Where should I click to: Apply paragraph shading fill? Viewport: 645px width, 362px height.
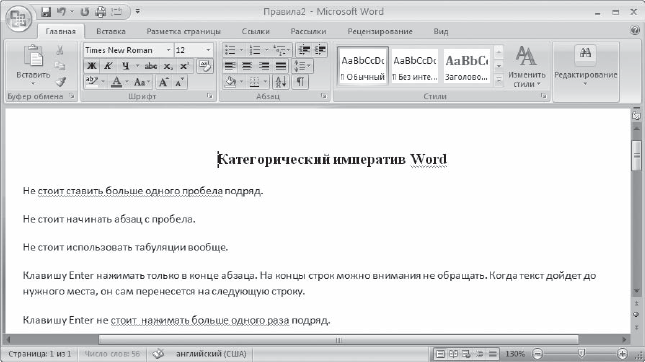231,82
